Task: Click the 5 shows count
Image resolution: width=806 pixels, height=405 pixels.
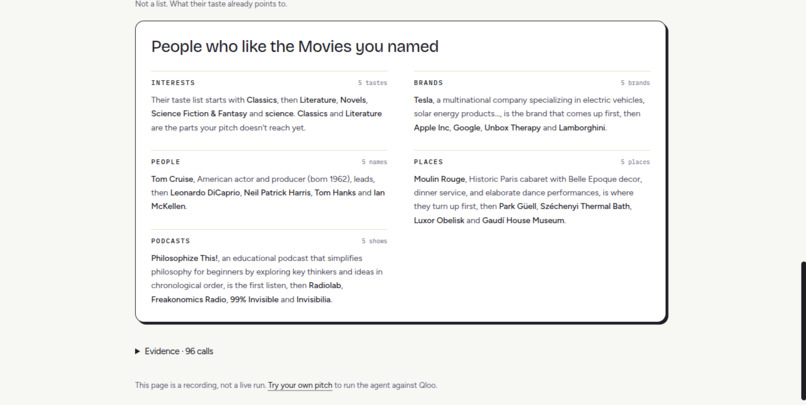Action: pos(374,241)
